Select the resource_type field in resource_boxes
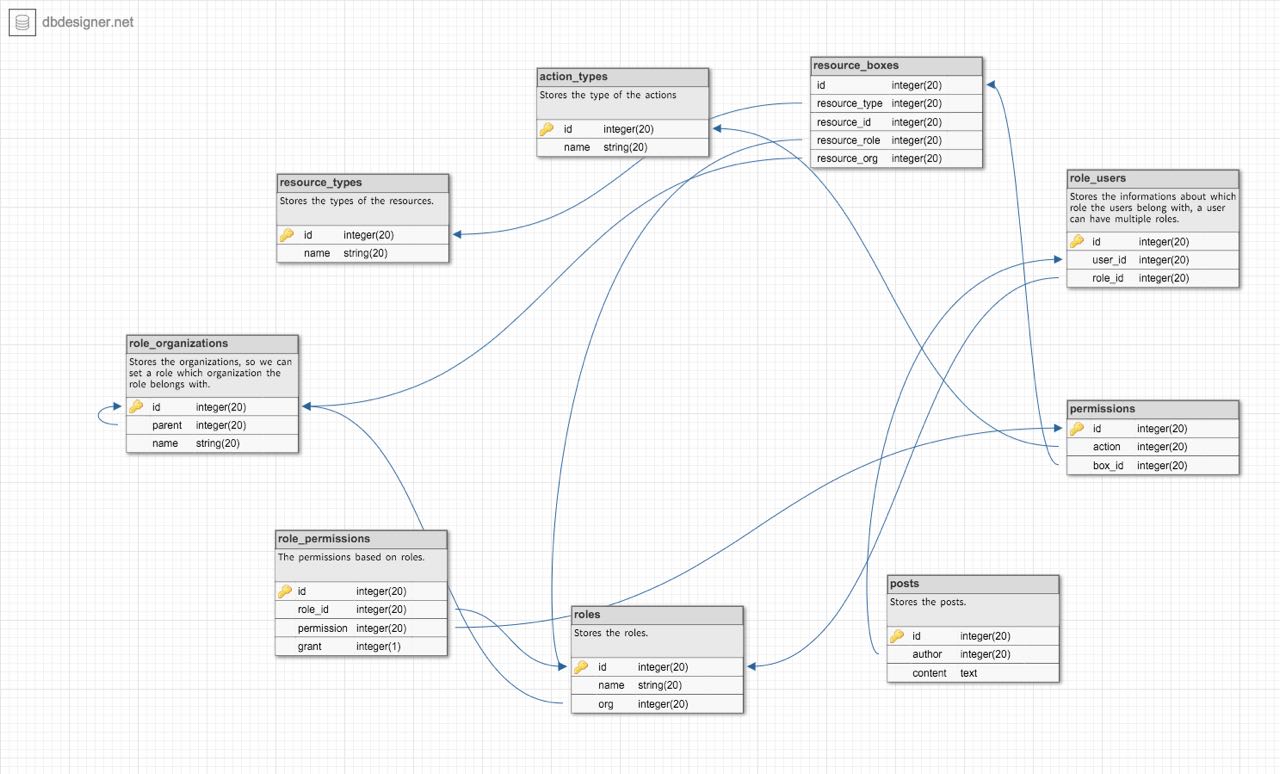This screenshot has height=774, width=1280. tap(897, 103)
